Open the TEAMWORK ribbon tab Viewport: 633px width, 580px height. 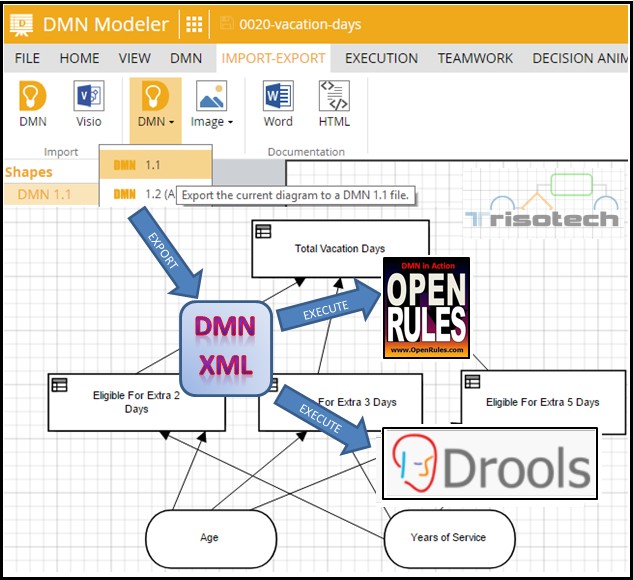tap(474, 58)
